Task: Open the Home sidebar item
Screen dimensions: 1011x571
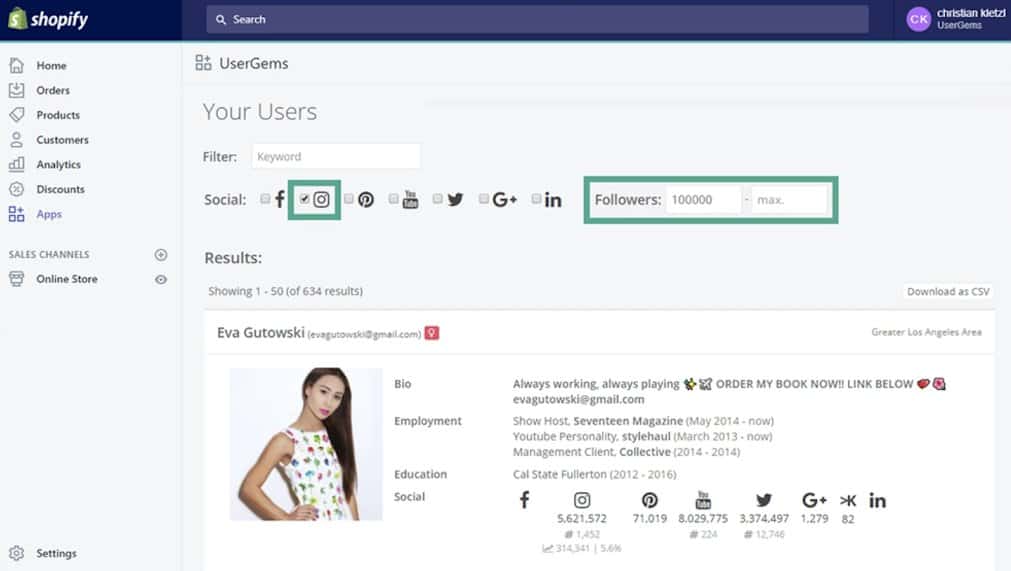Action: point(51,66)
